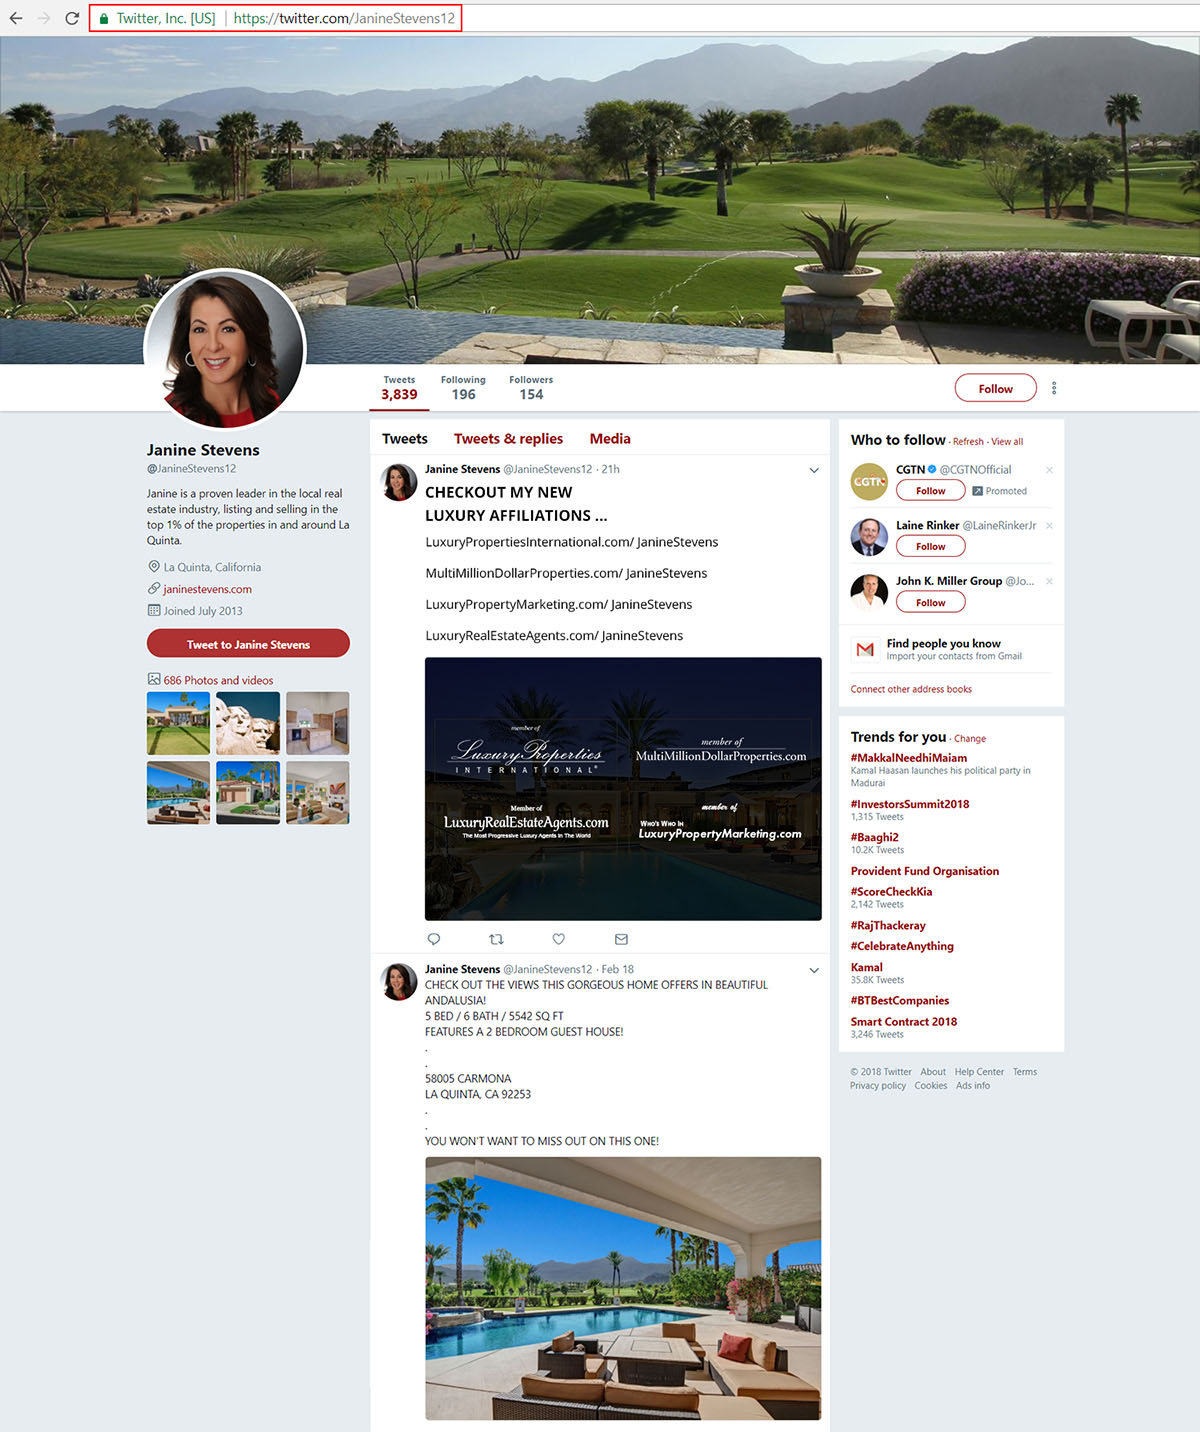Screen dimensions: 1200x1432
Task: Open the Provident Fund Organisation trend
Action: coord(925,871)
